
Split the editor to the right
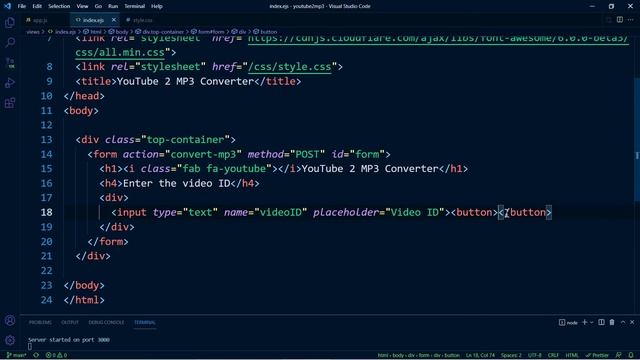[620, 20]
